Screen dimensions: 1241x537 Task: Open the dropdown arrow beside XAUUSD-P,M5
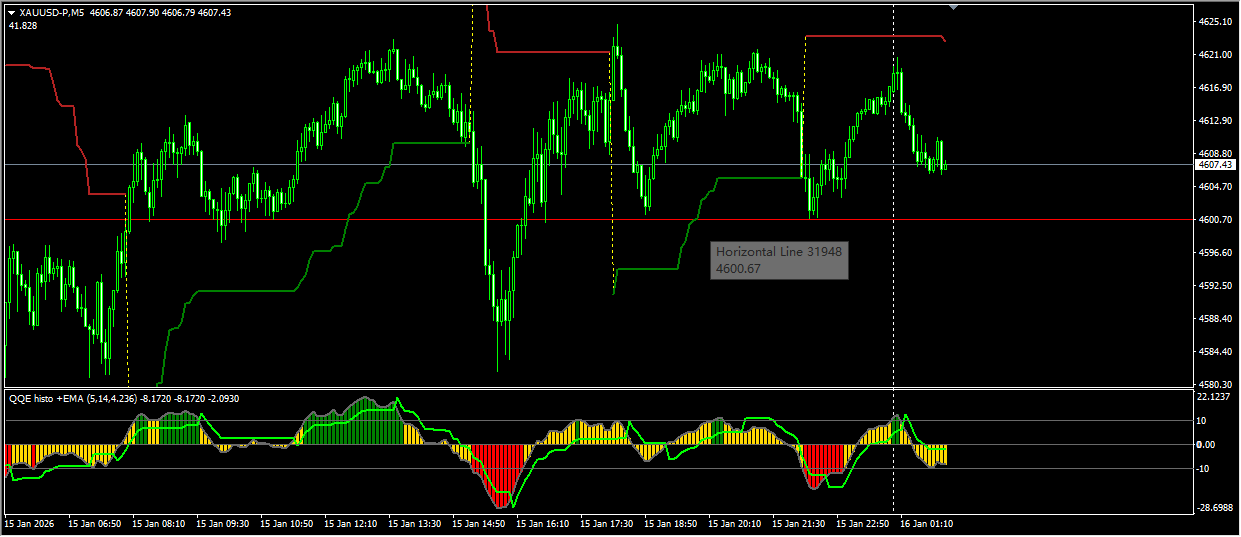coord(11,12)
